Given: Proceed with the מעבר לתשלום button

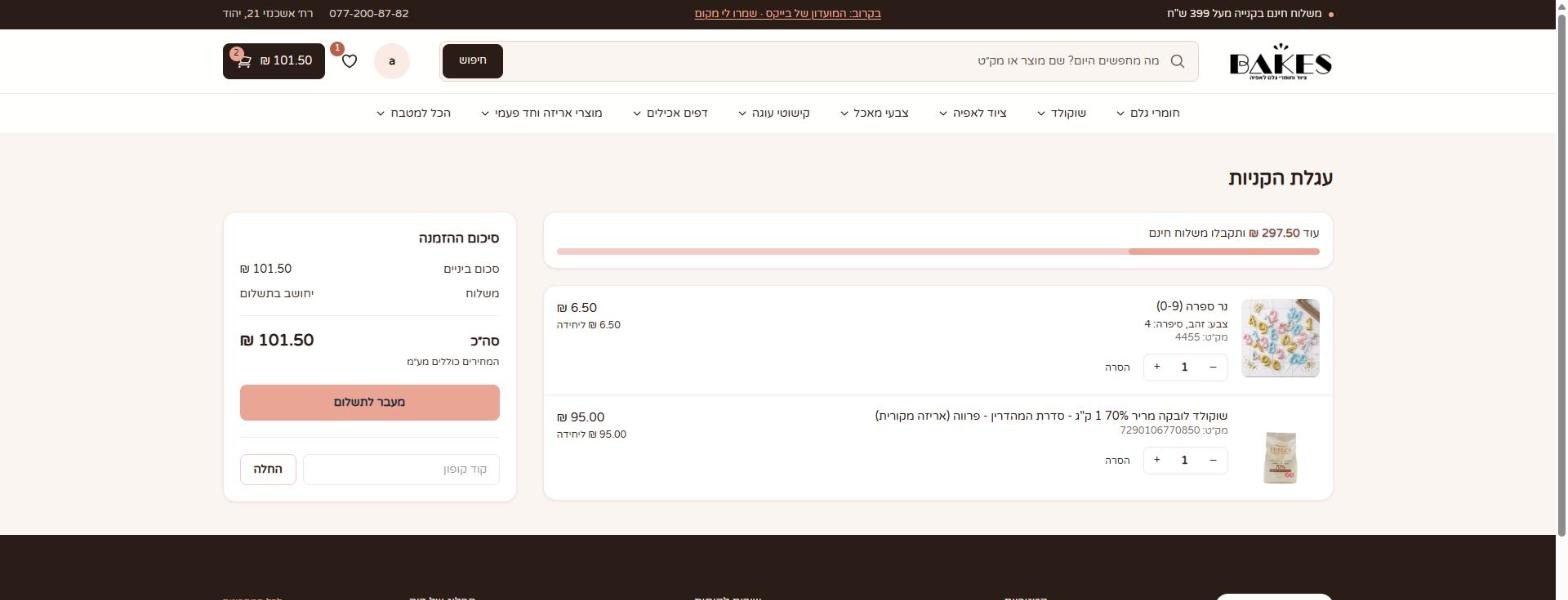Looking at the screenshot, I should point(370,402).
